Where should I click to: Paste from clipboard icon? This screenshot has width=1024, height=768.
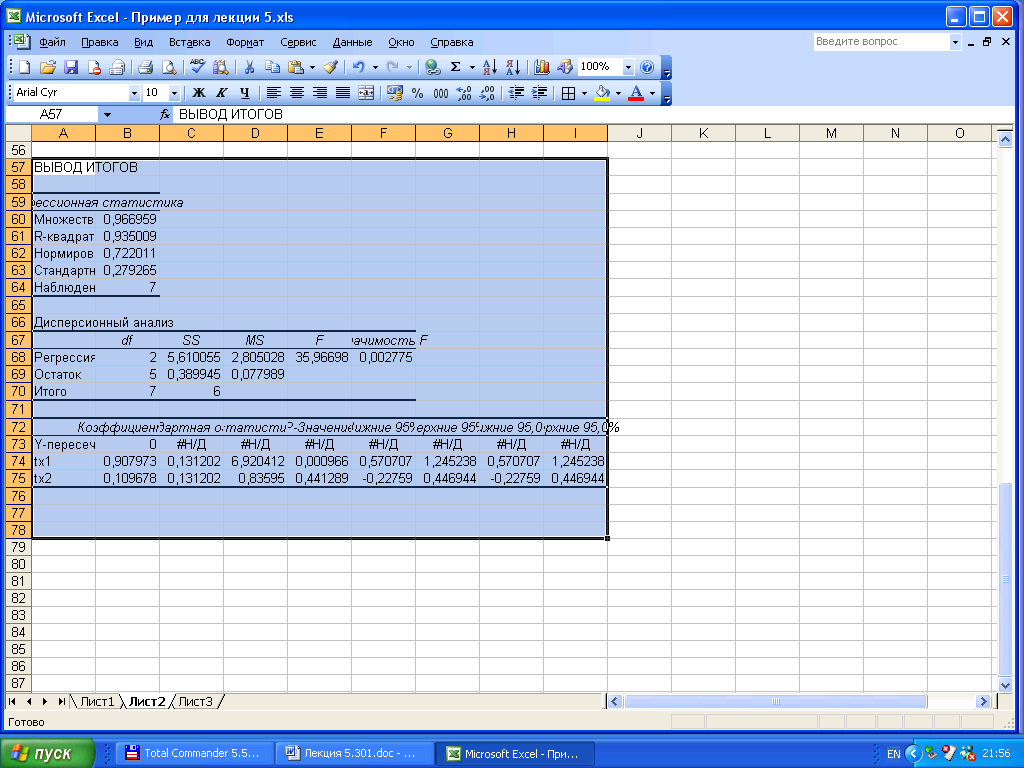tap(296, 67)
